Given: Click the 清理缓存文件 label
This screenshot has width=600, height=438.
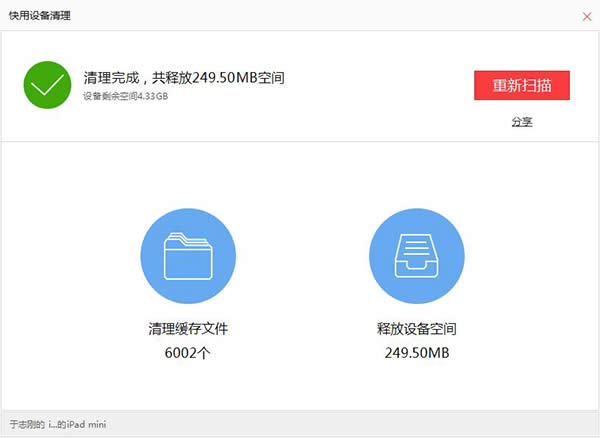Looking at the screenshot, I should tap(188, 328).
